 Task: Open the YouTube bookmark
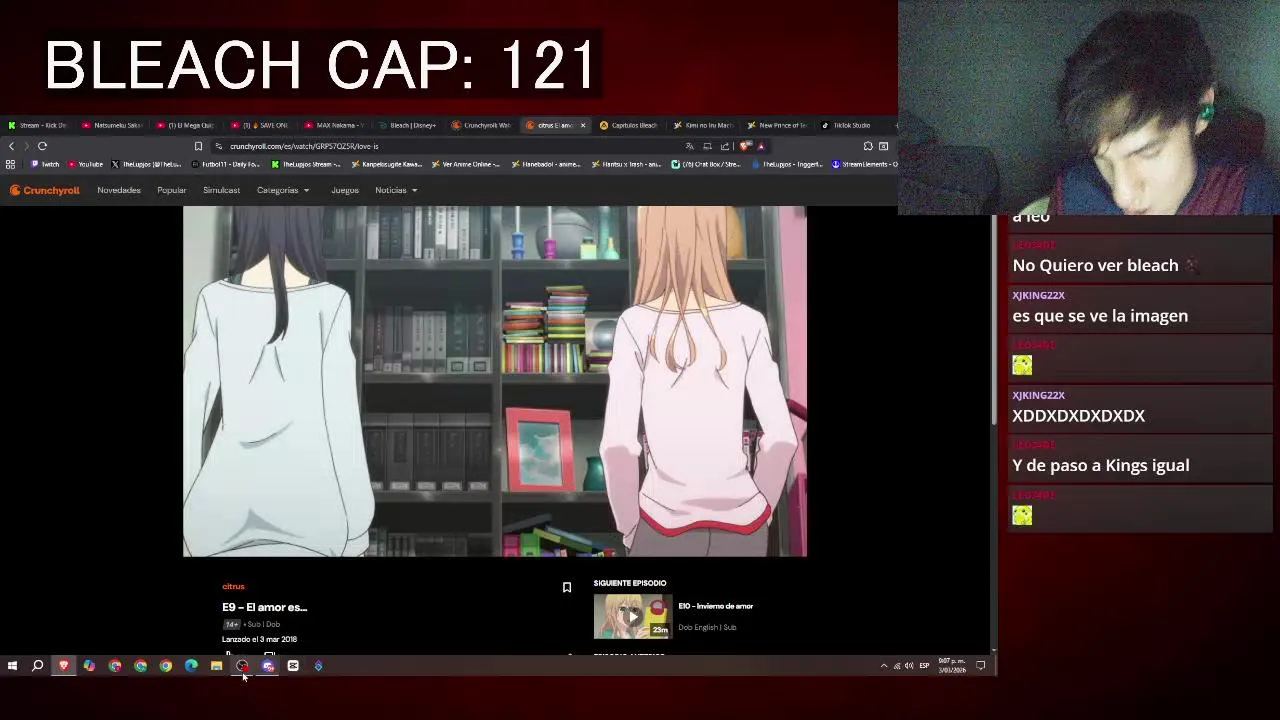[85, 164]
